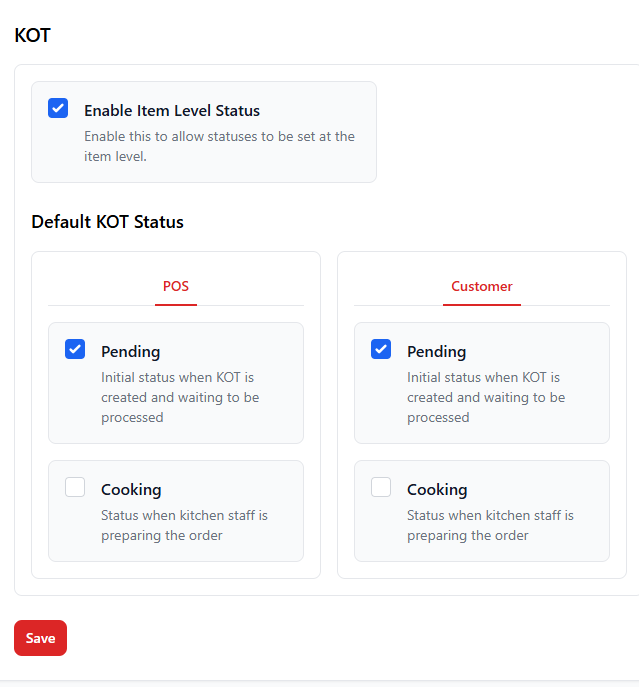Uncheck the Pending checkbox under Customer
Viewport: 639px width, 687px height.
(381, 349)
